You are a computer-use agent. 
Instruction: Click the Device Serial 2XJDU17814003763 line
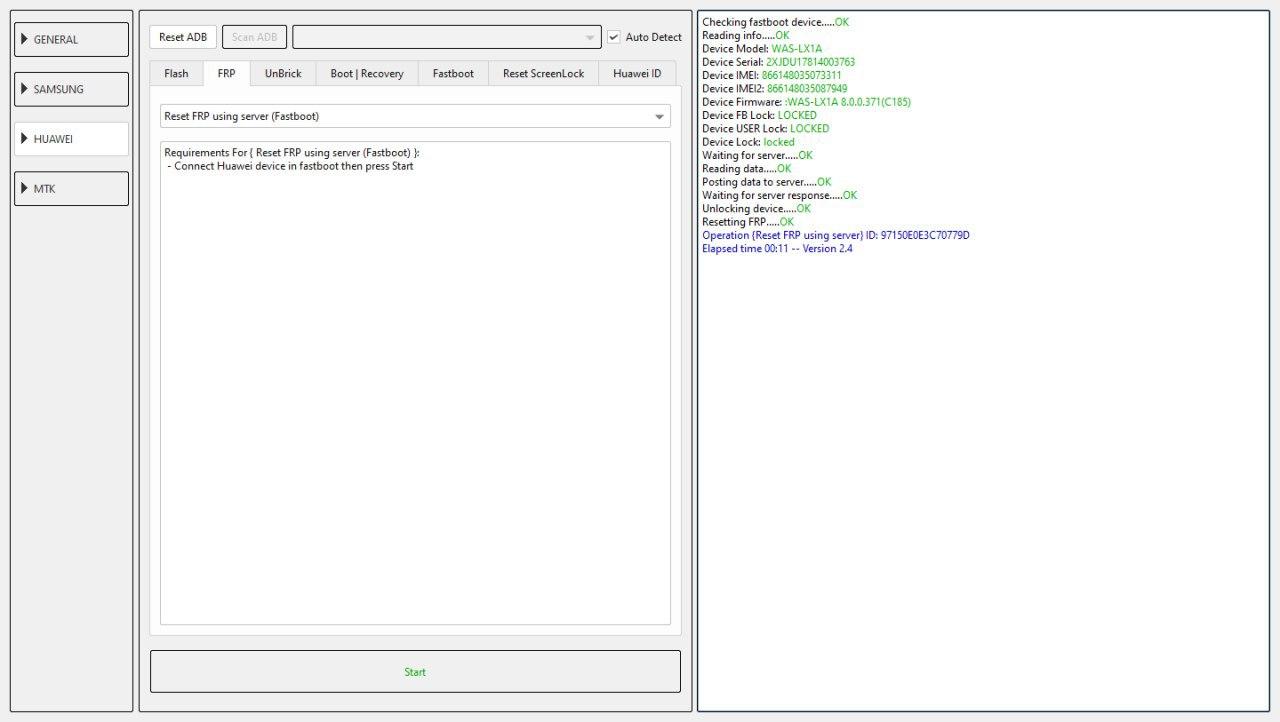[779, 62]
